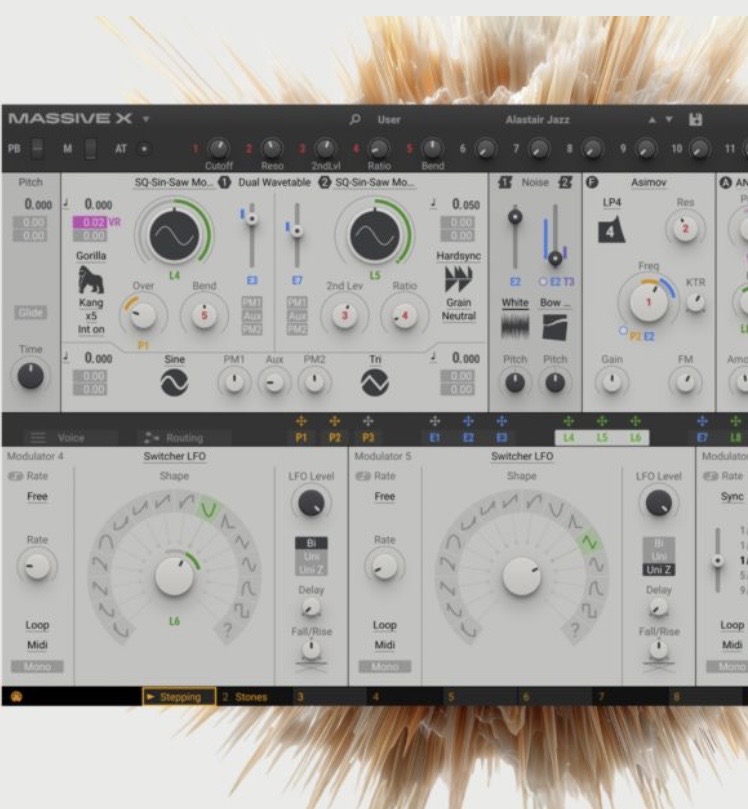748x809 pixels.
Task: Select Uni Z polarity in Modulator 5
Action: pos(659,570)
